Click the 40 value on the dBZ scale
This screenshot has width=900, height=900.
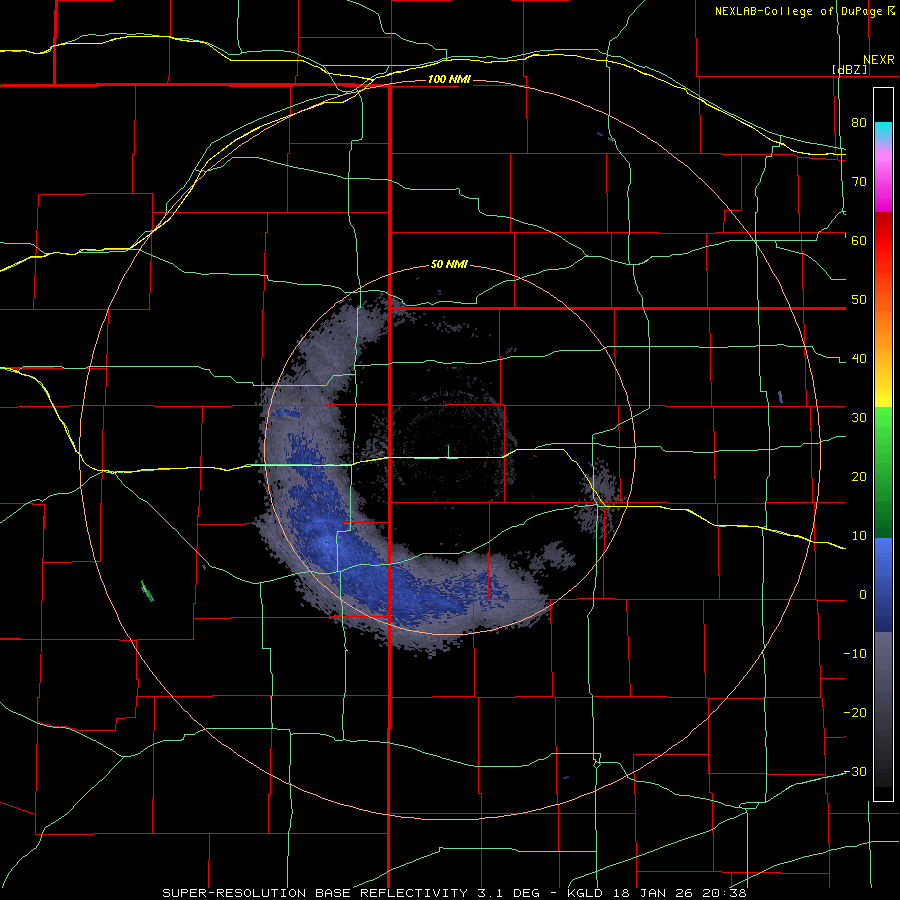[859, 359]
